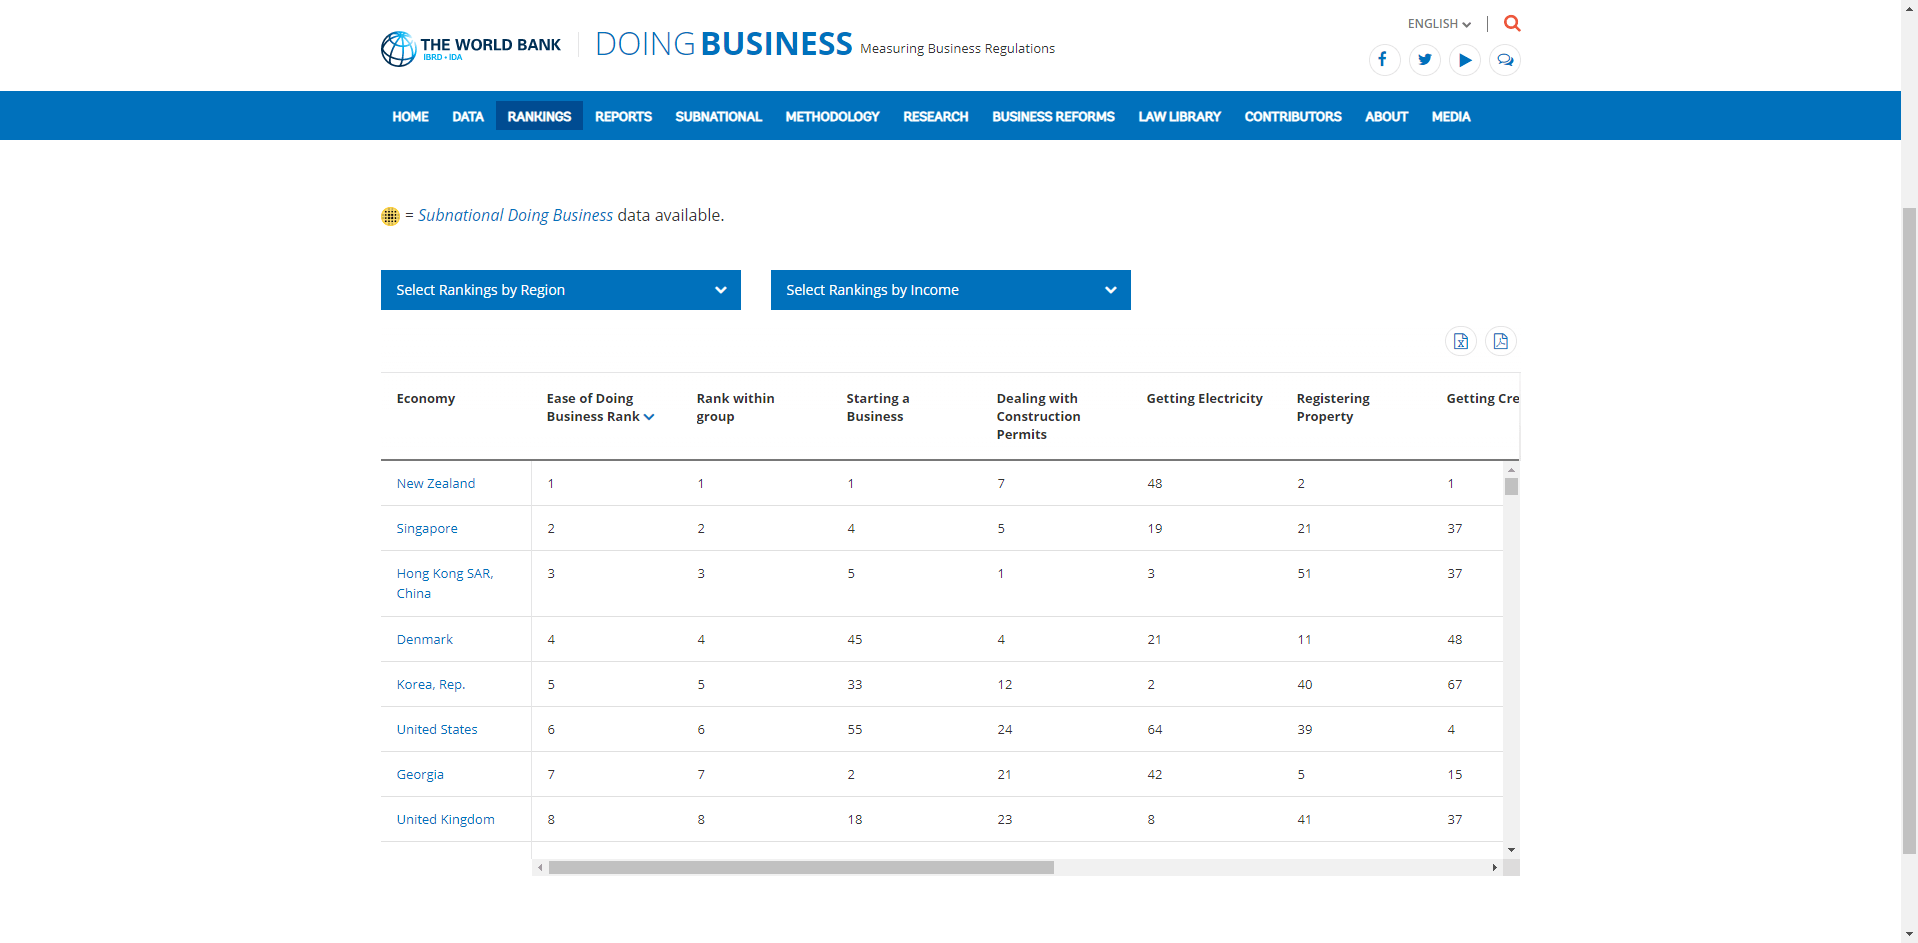1918x943 pixels.
Task: Click the table's scroll-up arrow
Action: tap(1511, 469)
